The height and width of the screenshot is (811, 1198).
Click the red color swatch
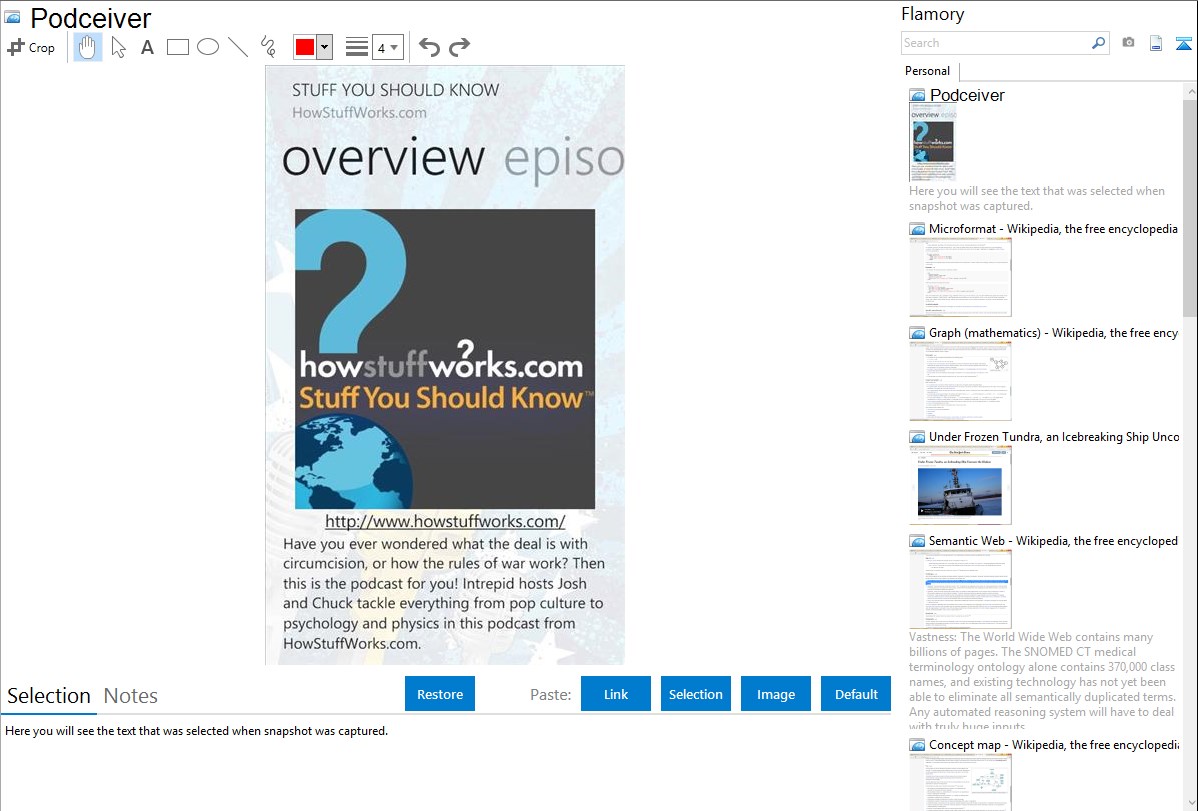pyautogui.click(x=305, y=47)
